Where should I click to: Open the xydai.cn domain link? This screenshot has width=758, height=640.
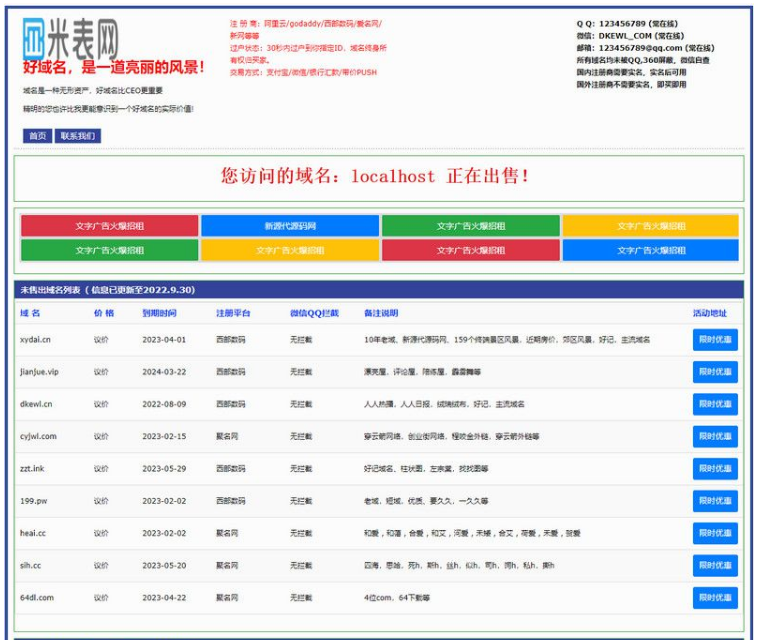(x=35, y=340)
